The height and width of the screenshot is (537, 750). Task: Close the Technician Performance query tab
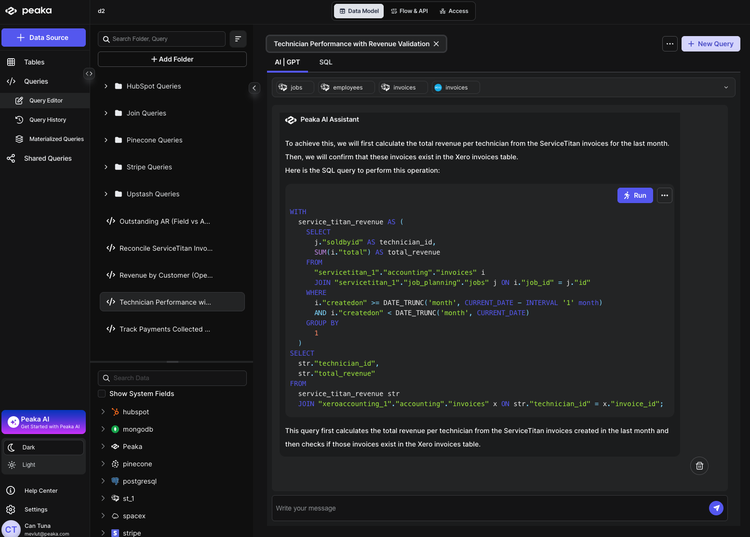[436, 44]
